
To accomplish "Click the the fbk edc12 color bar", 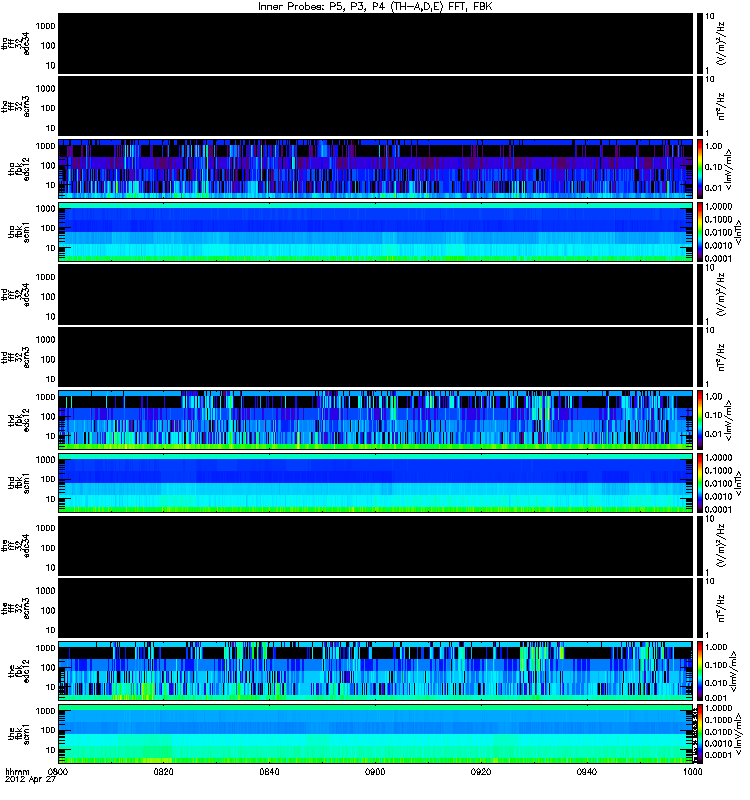I will pos(699,670).
